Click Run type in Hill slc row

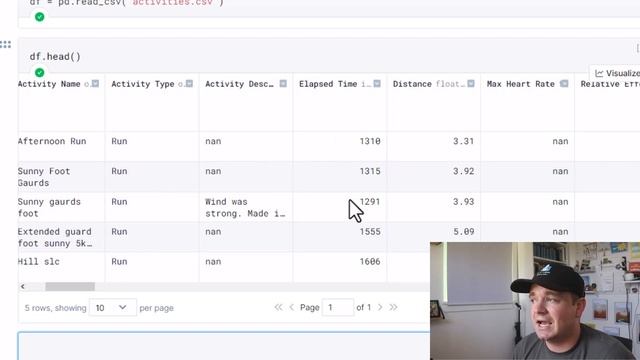point(119,262)
